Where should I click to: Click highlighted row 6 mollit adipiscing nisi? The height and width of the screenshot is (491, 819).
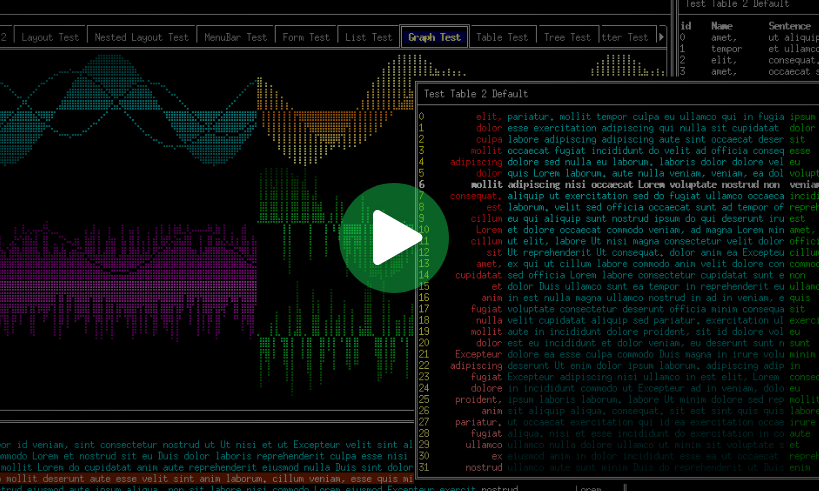pyautogui.click(x=618, y=184)
